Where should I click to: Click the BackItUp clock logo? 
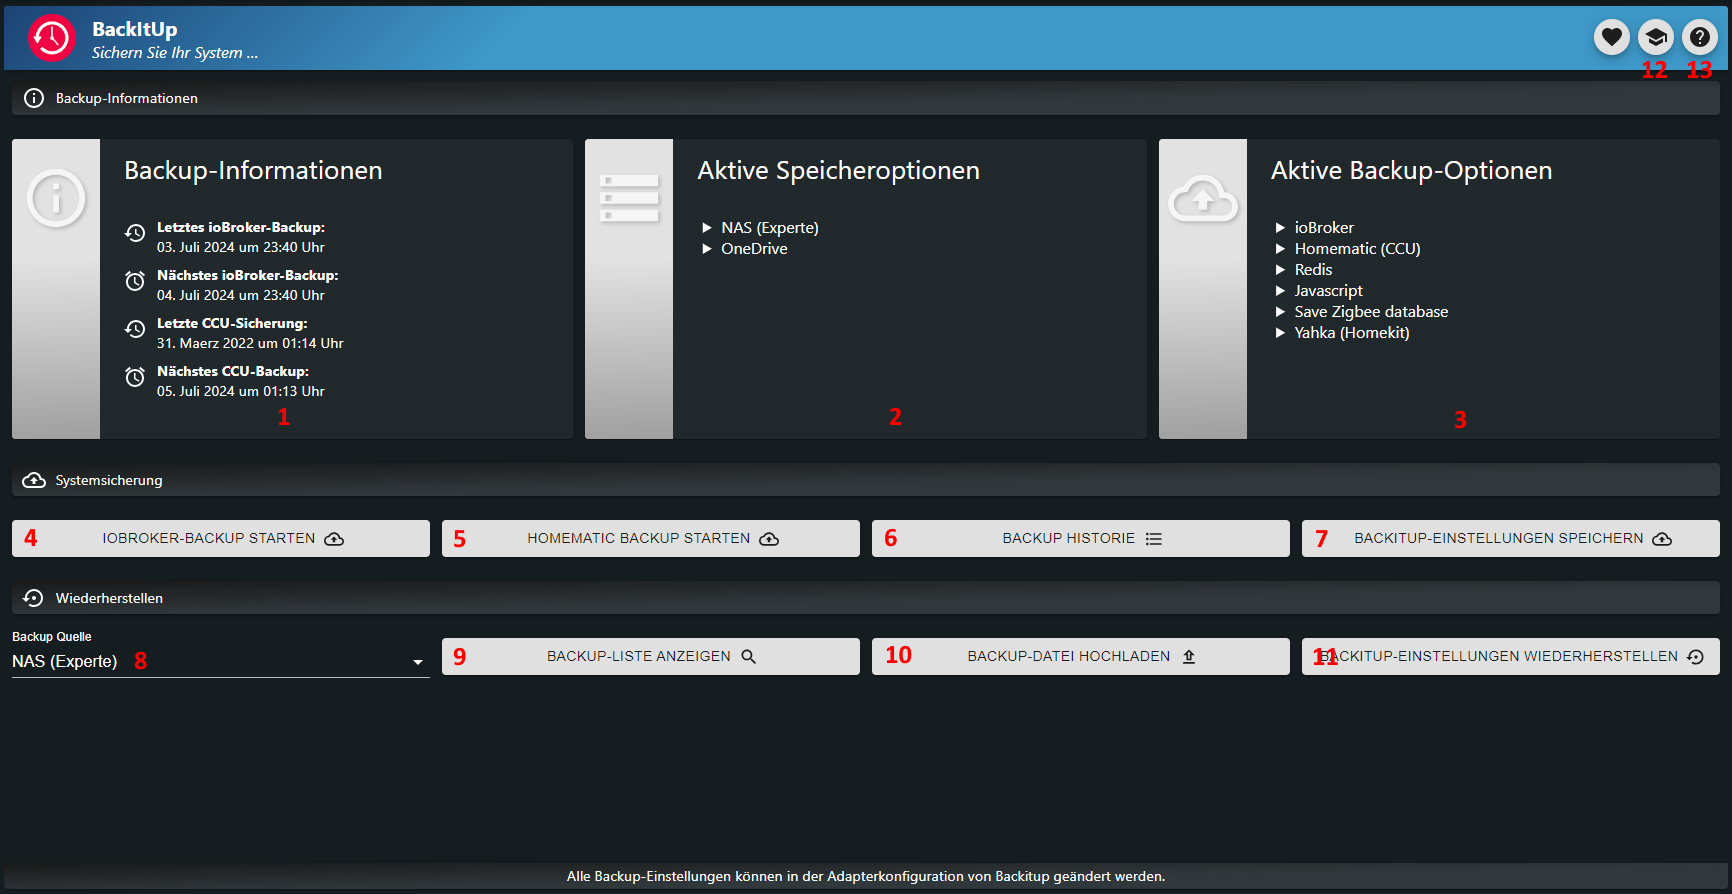(x=51, y=39)
